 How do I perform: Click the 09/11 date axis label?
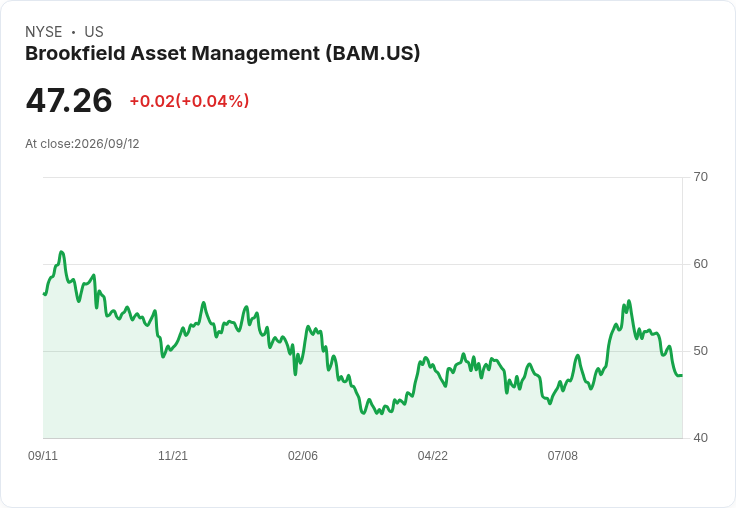(x=43, y=455)
